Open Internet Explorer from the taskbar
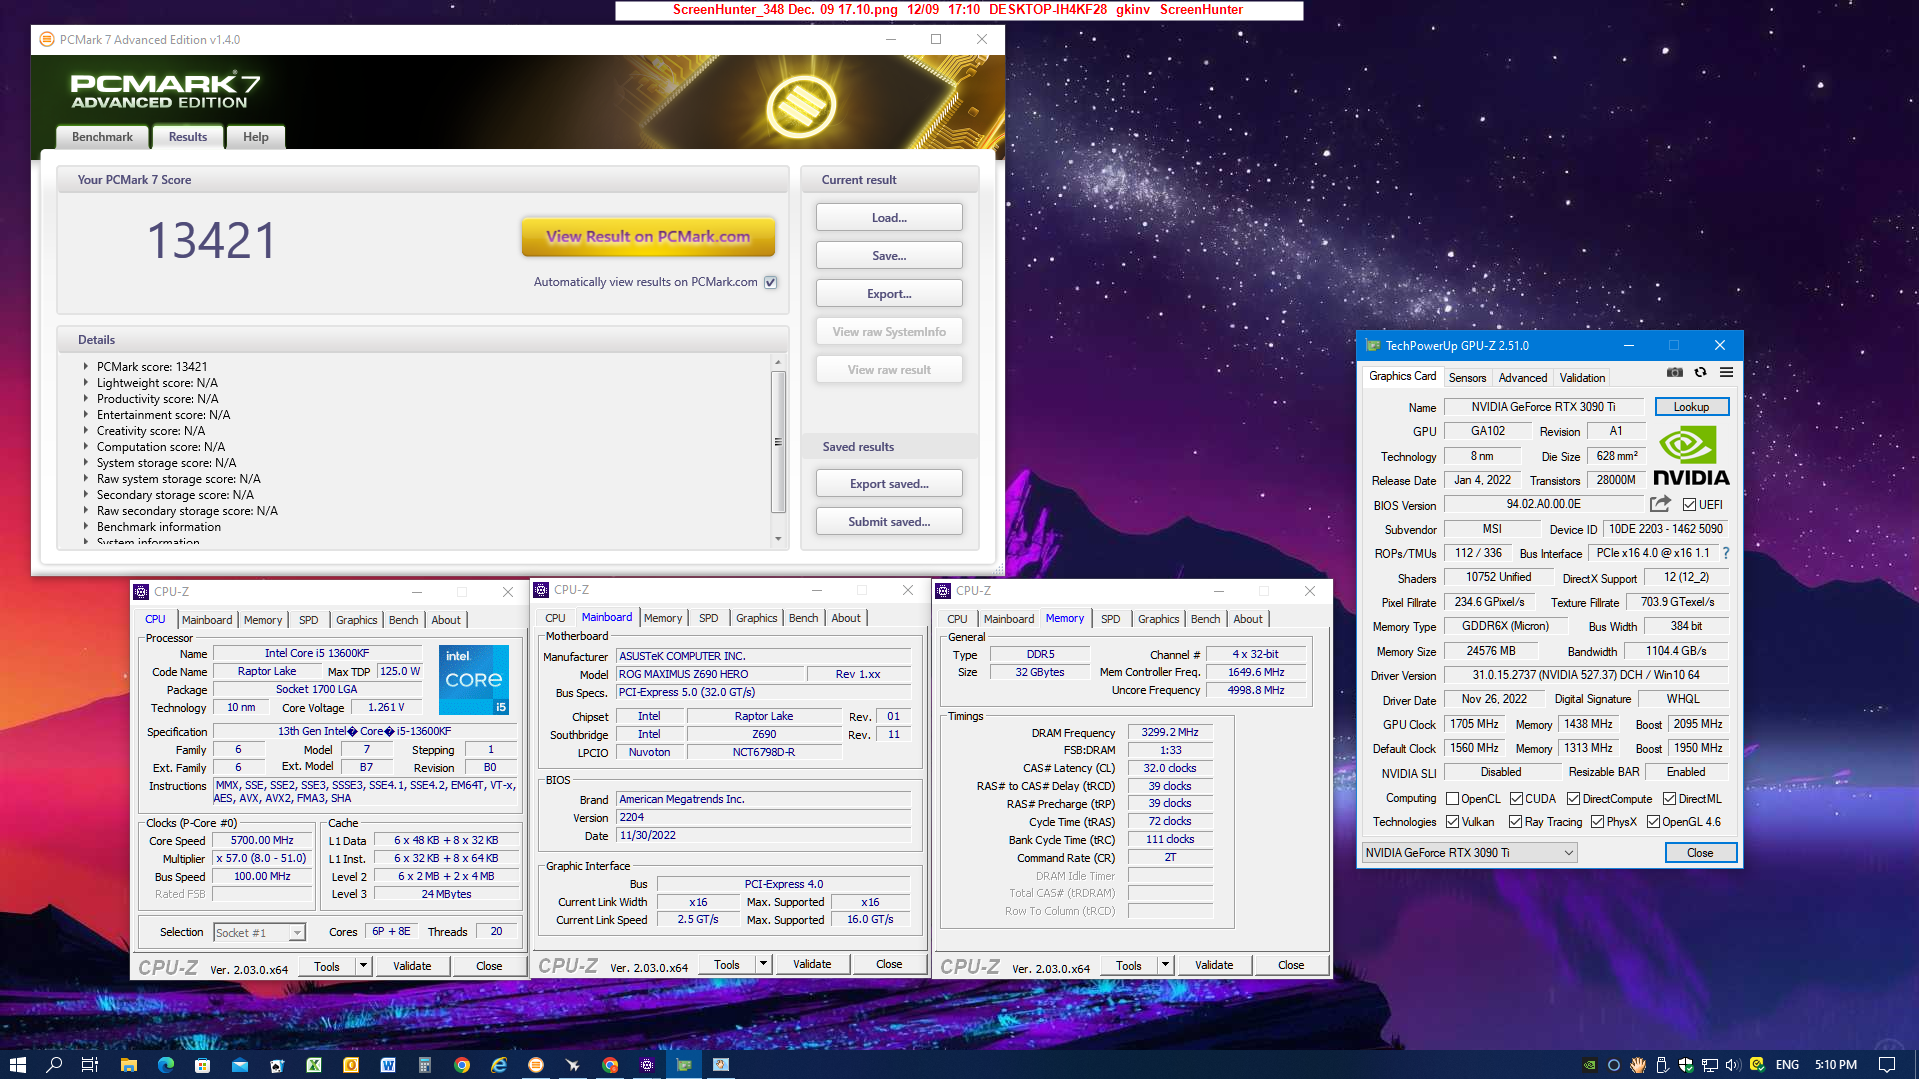Image resolution: width=1919 pixels, height=1079 pixels. tap(498, 1065)
